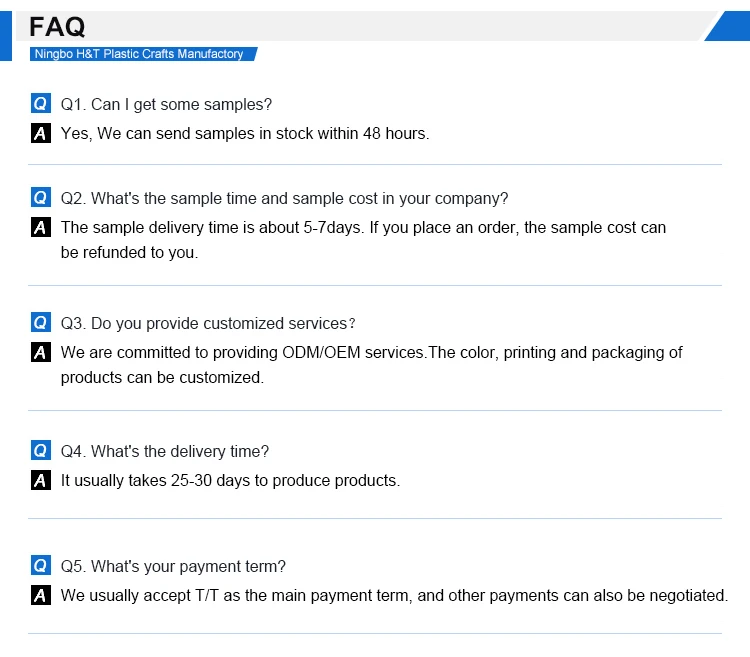Click the Q icon beside Q4 delivery time
750x657 pixels.
click(x=40, y=451)
